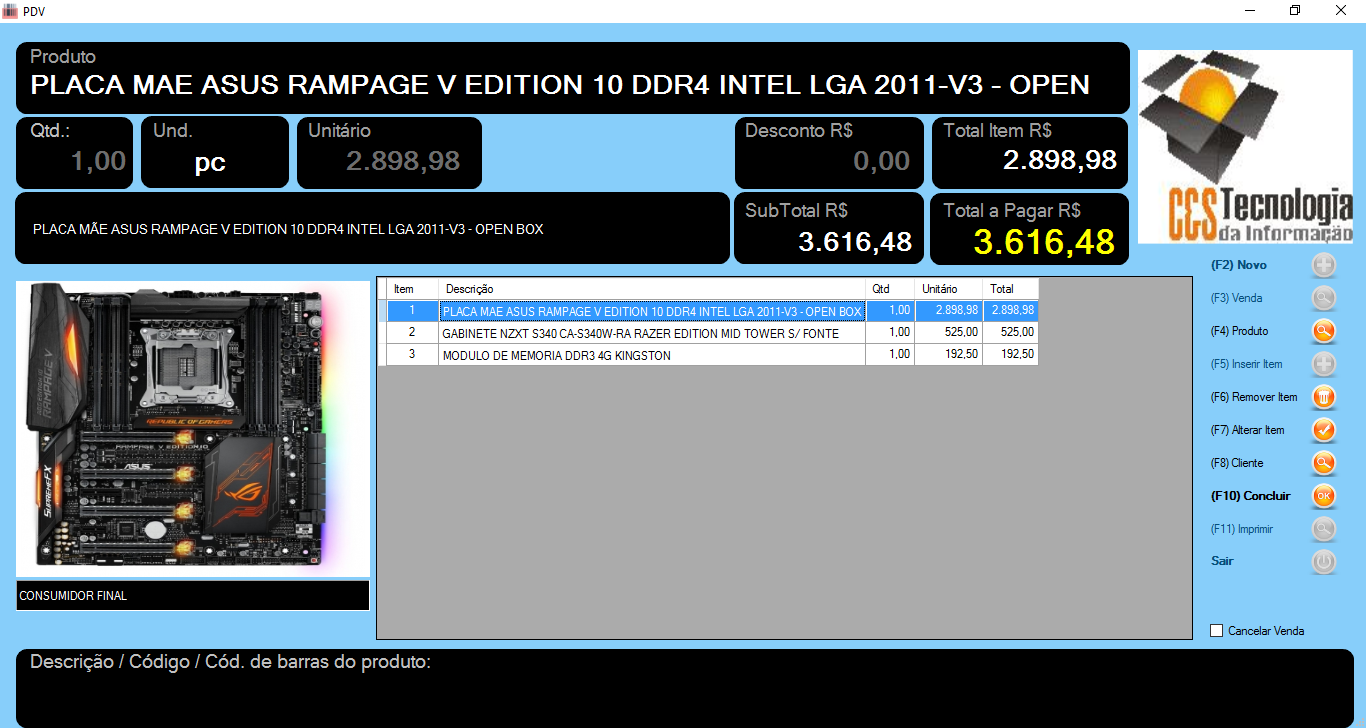
Task: Click the CCS Tecnologia da Informação logo
Action: [1246, 147]
